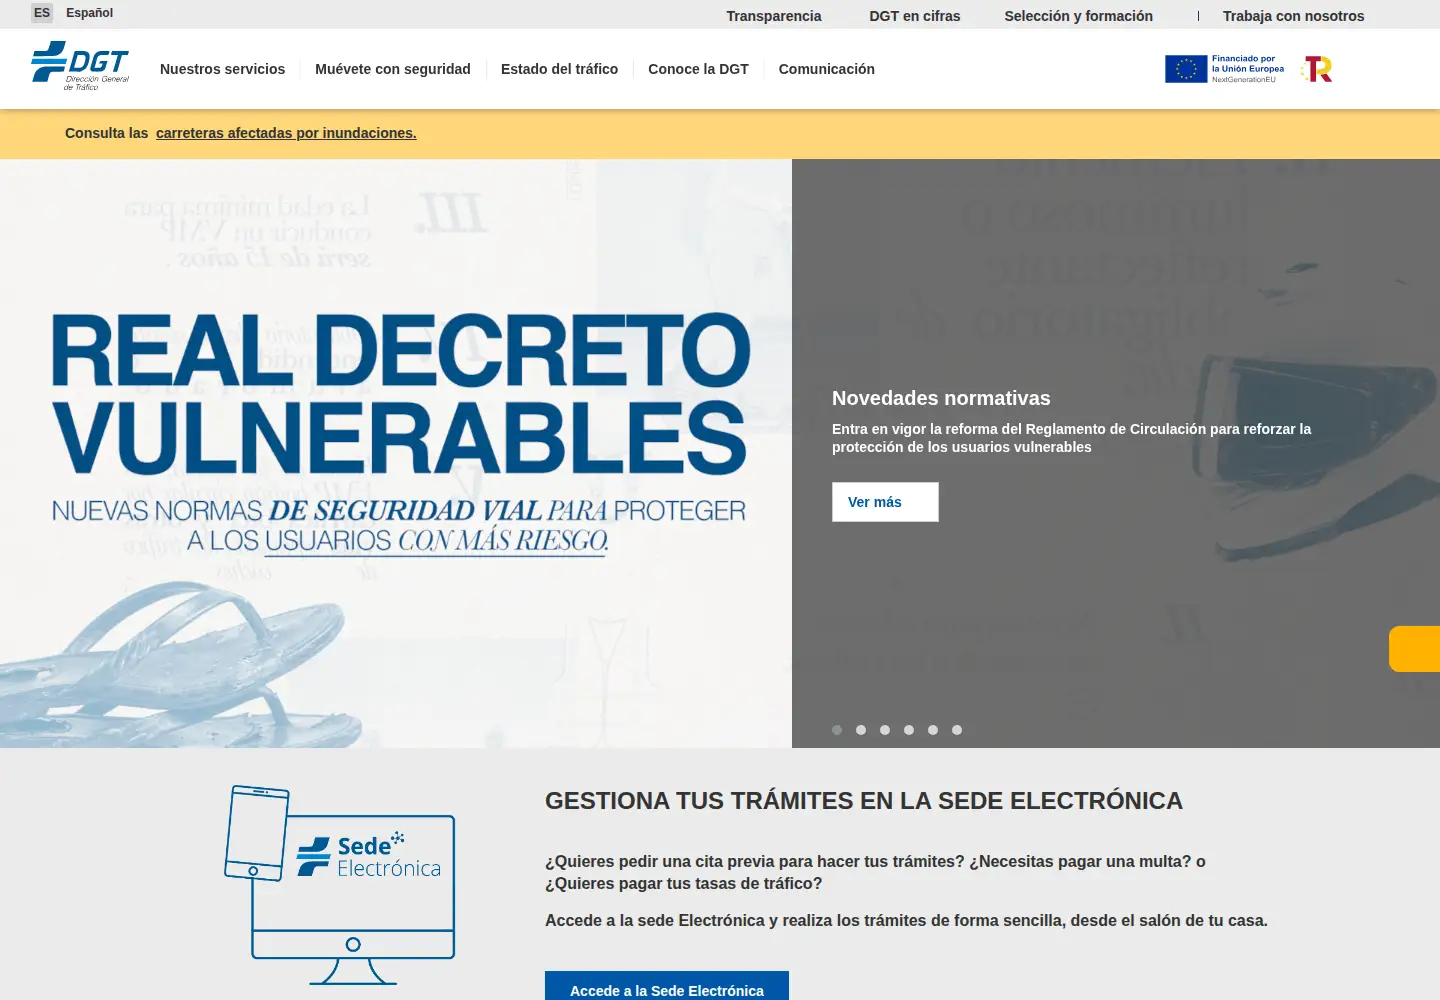Viewport: 1440px width, 1000px height.
Task: Click the DGT logo in the header
Action: click(x=80, y=66)
